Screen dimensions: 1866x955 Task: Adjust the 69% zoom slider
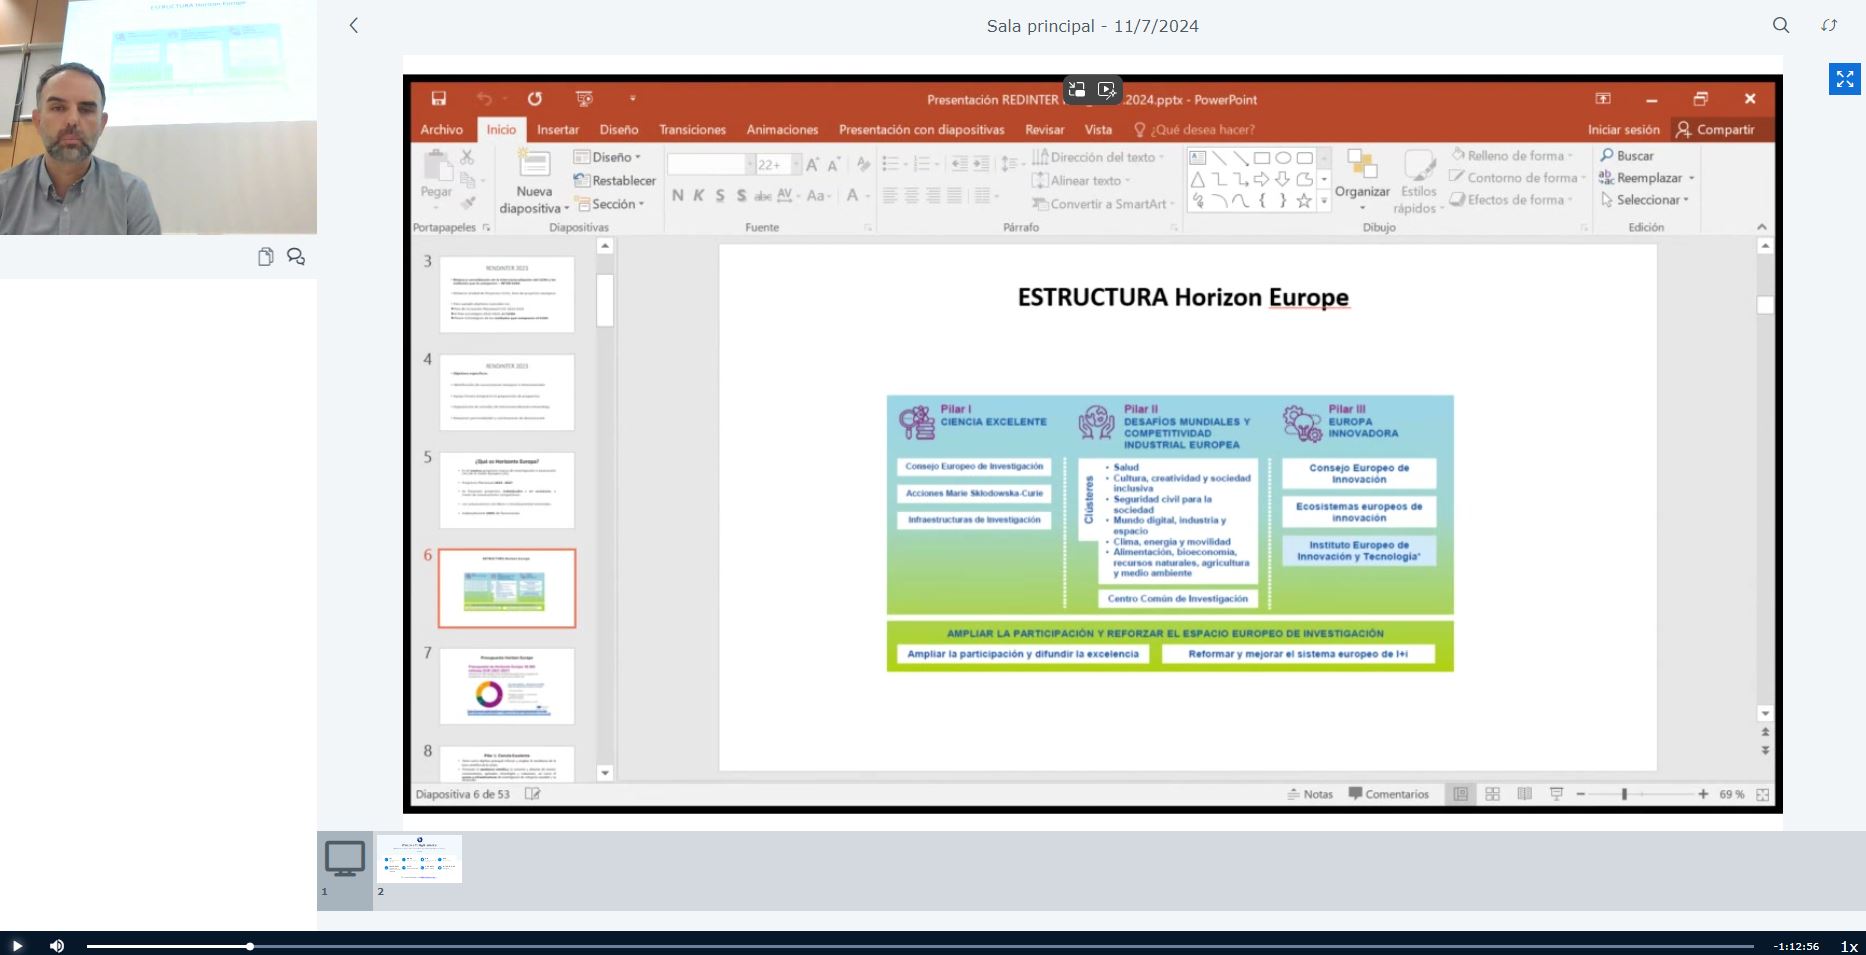click(x=1625, y=793)
